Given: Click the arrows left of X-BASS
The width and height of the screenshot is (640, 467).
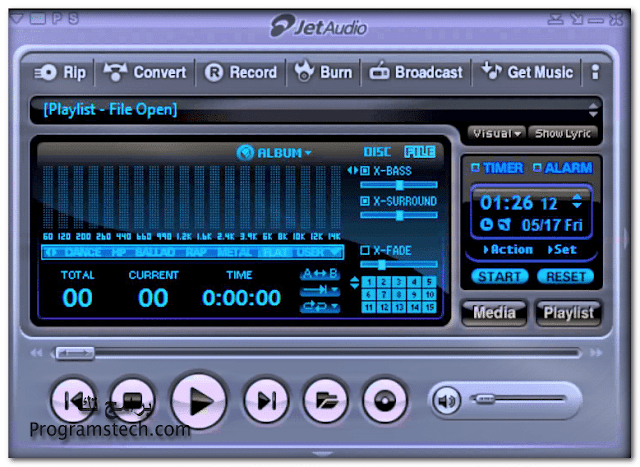Looking at the screenshot, I should coord(352,170).
